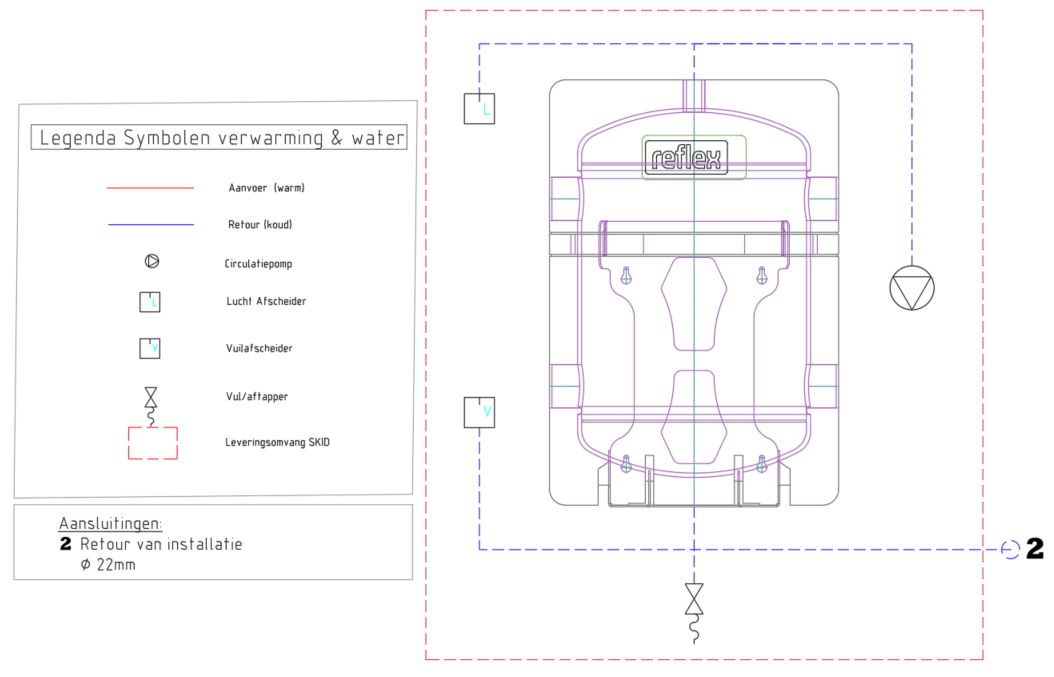The width and height of the screenshot is (1054, 677).
Task: Click the top pipe connection stub of the vessel
Action: coord(694,95)
